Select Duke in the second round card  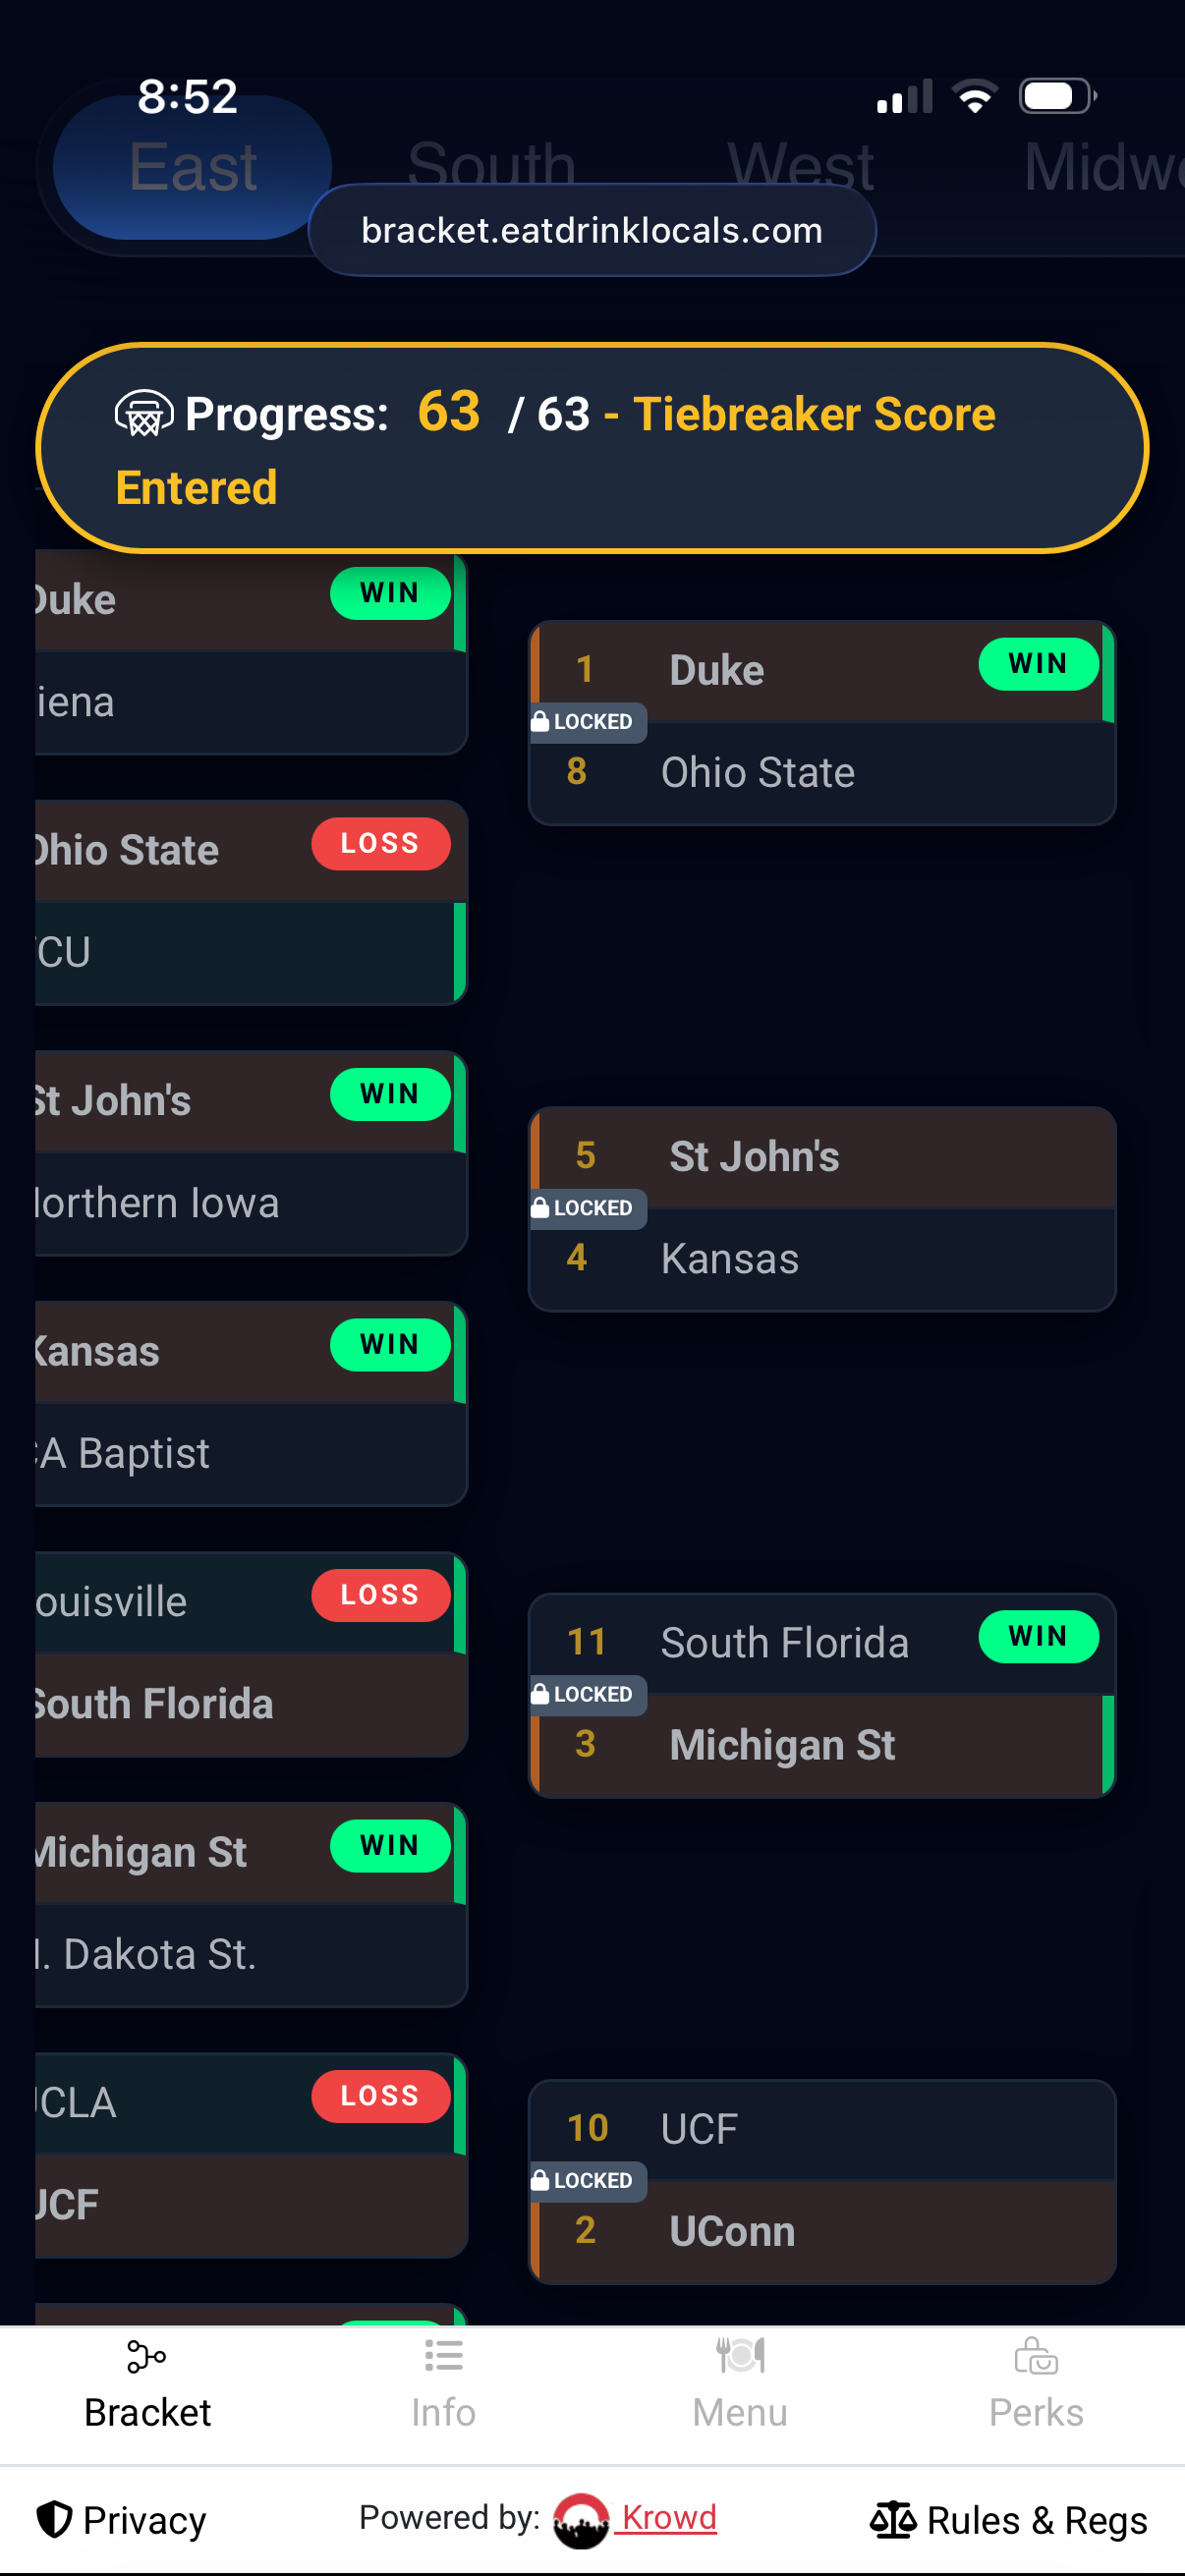pyautogui.click(x=716, y=670)
